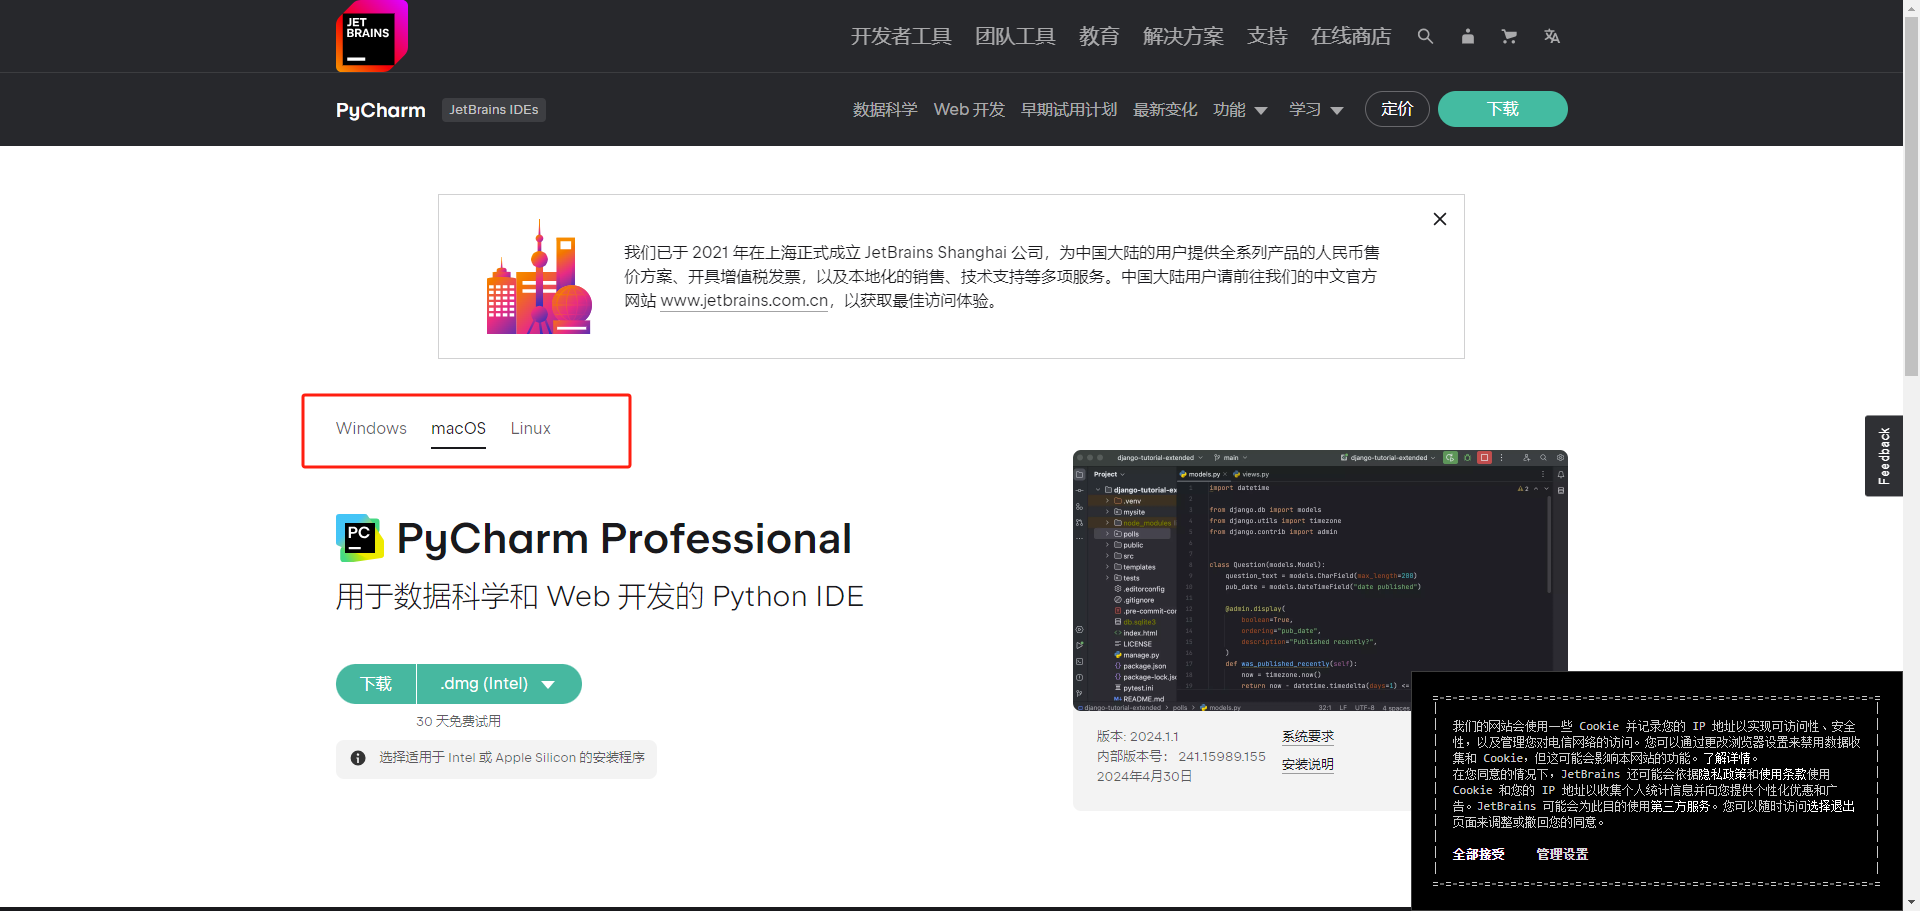
Task: Click the 2024年4月30日 release date text
Action: (x=1144, y=777)
